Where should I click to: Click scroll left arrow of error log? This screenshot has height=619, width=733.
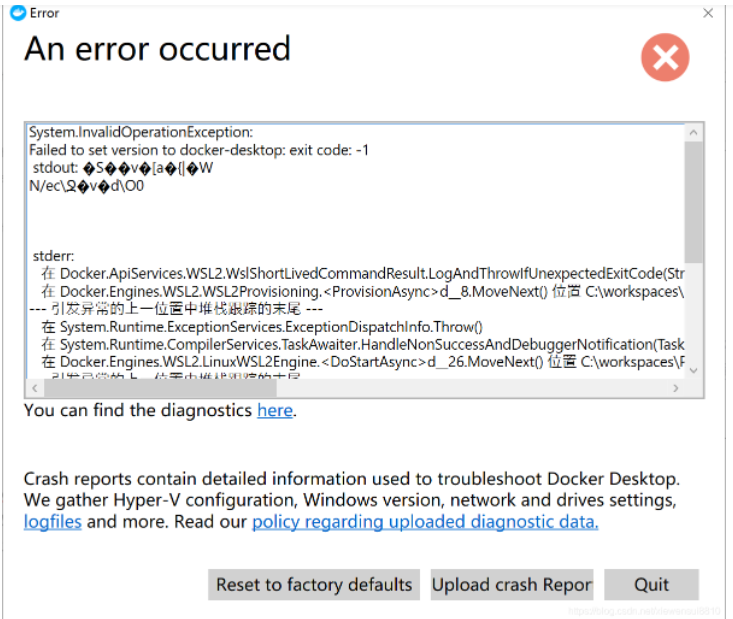[35, 388]
